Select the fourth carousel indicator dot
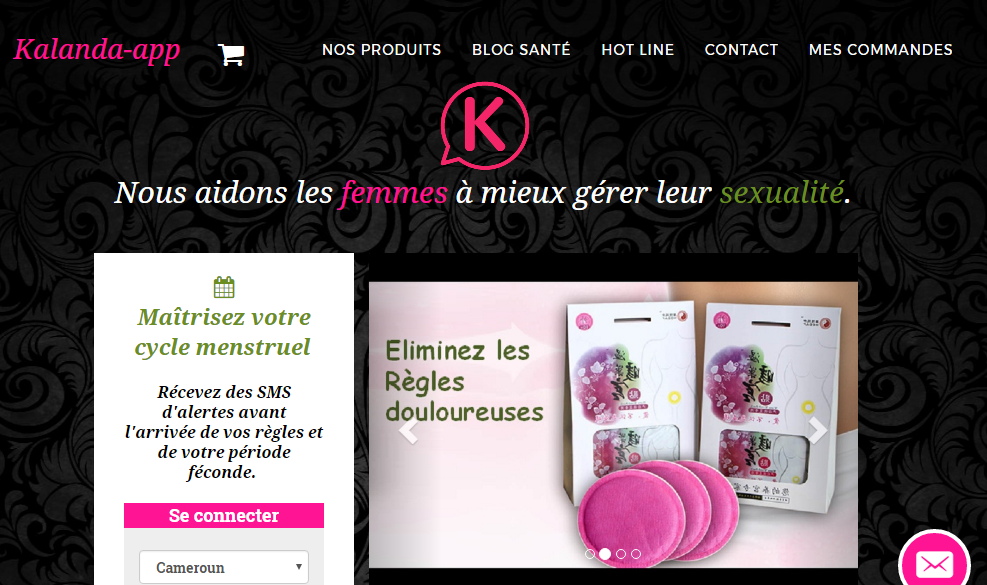 pos(636,554)
